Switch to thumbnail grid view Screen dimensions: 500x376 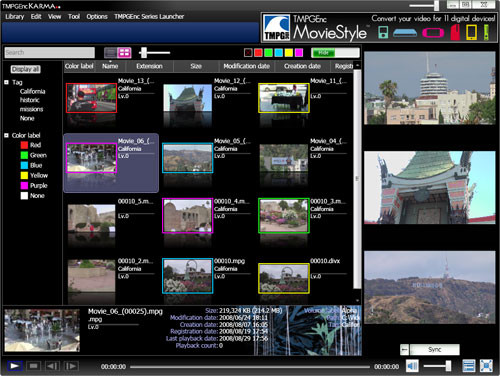coord(124,53)
